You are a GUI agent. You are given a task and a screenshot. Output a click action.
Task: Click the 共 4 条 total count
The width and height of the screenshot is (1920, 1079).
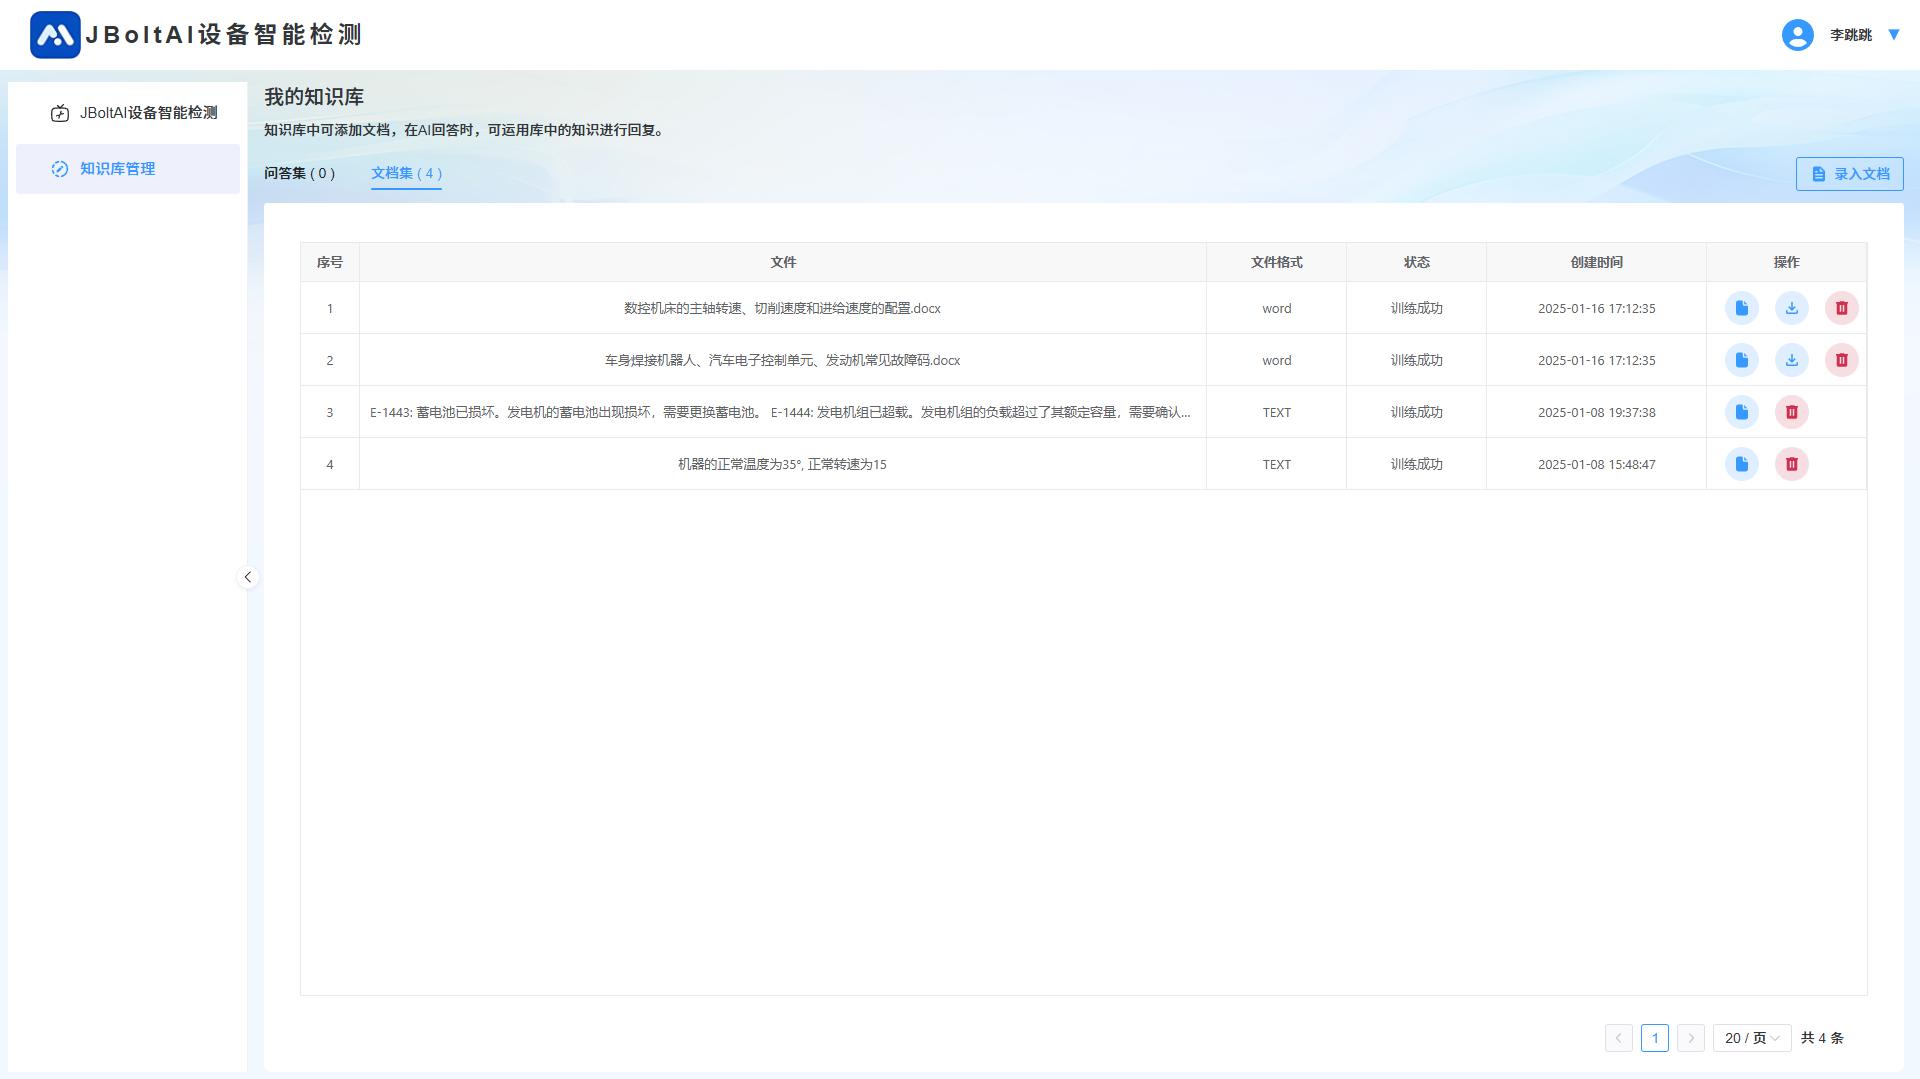click(x=1822, y=1038)
